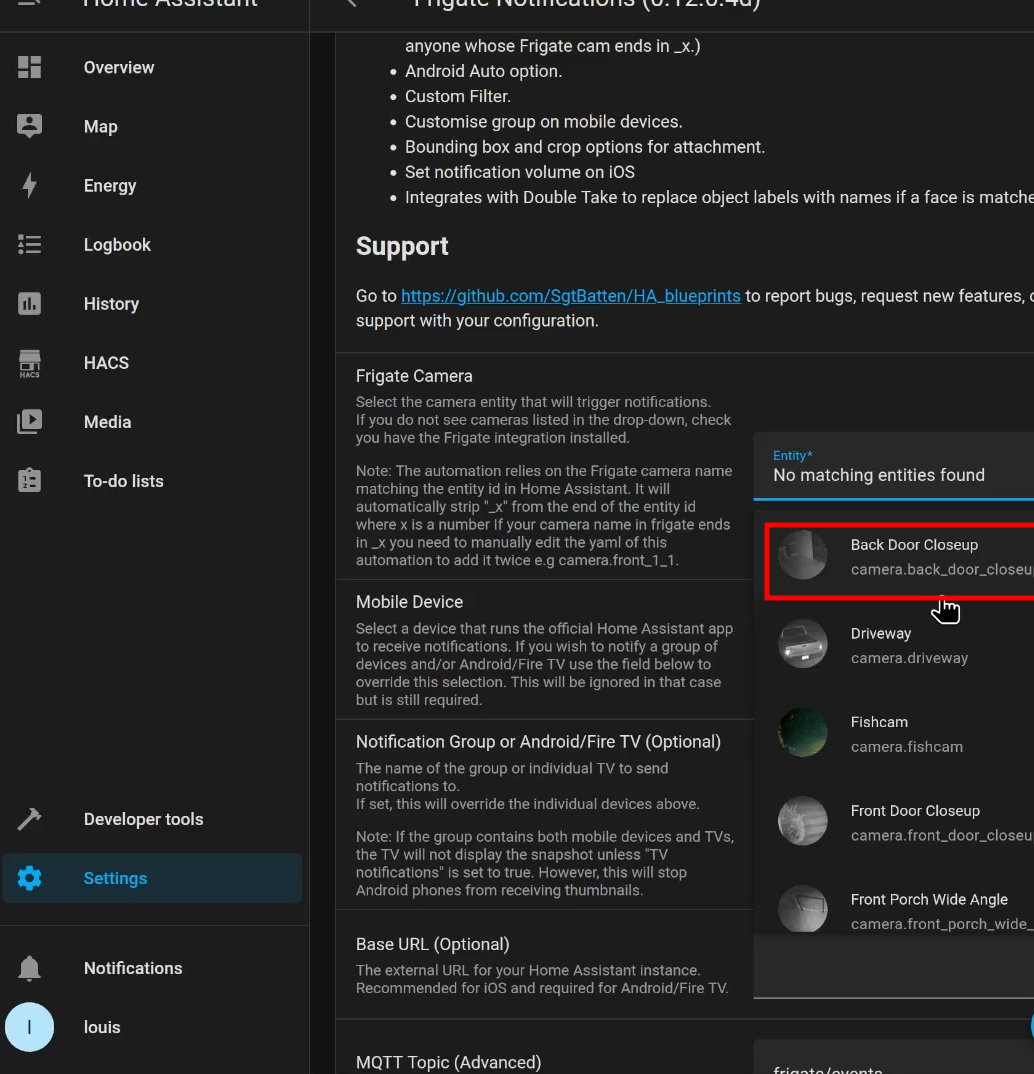Click the Android Auto option bullet
This screenshot has height=1074, width=1034.
tap(483, 71)
